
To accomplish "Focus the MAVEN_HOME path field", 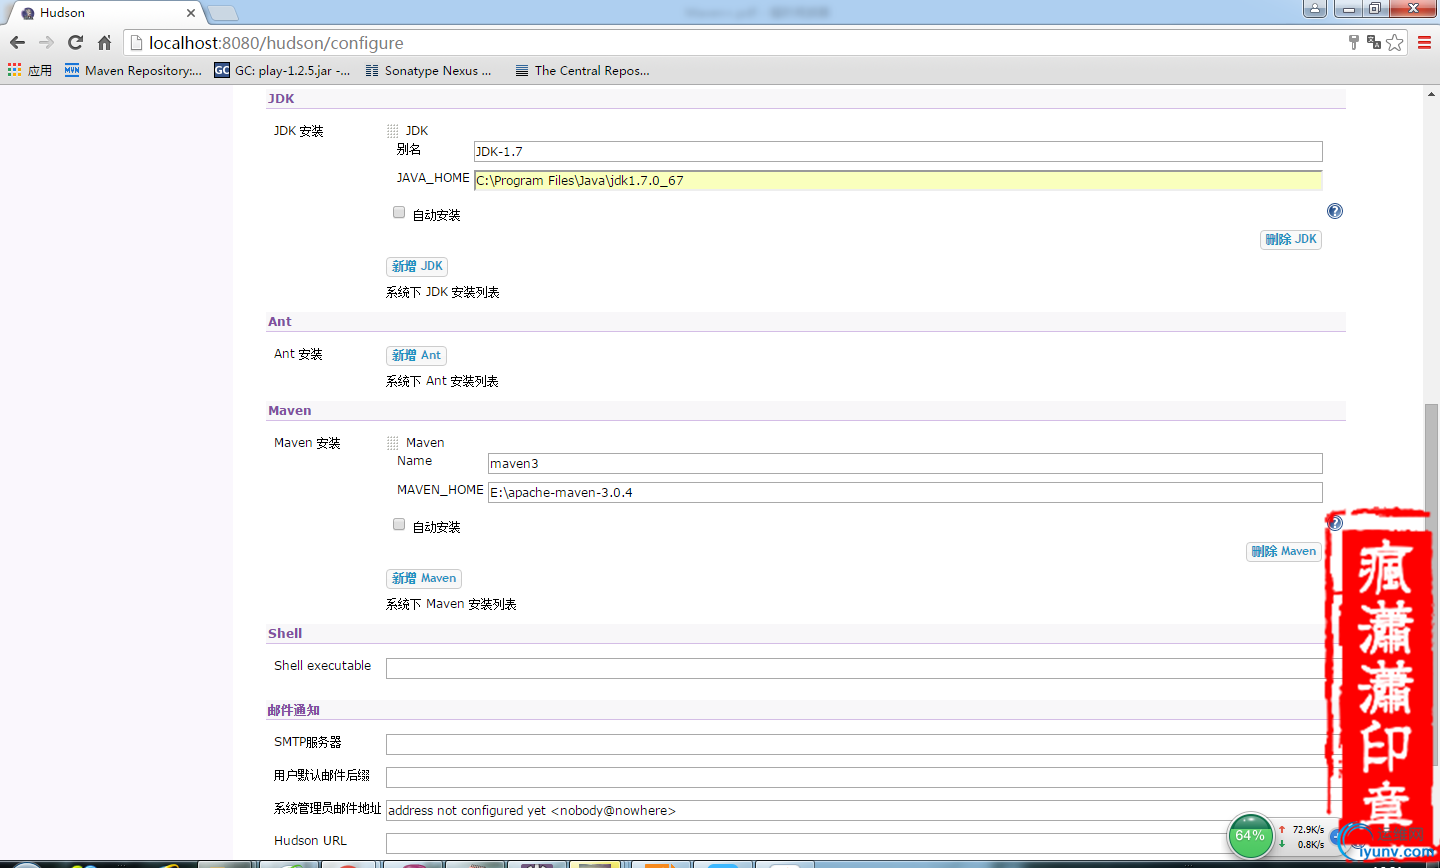I will coord(905,492).
